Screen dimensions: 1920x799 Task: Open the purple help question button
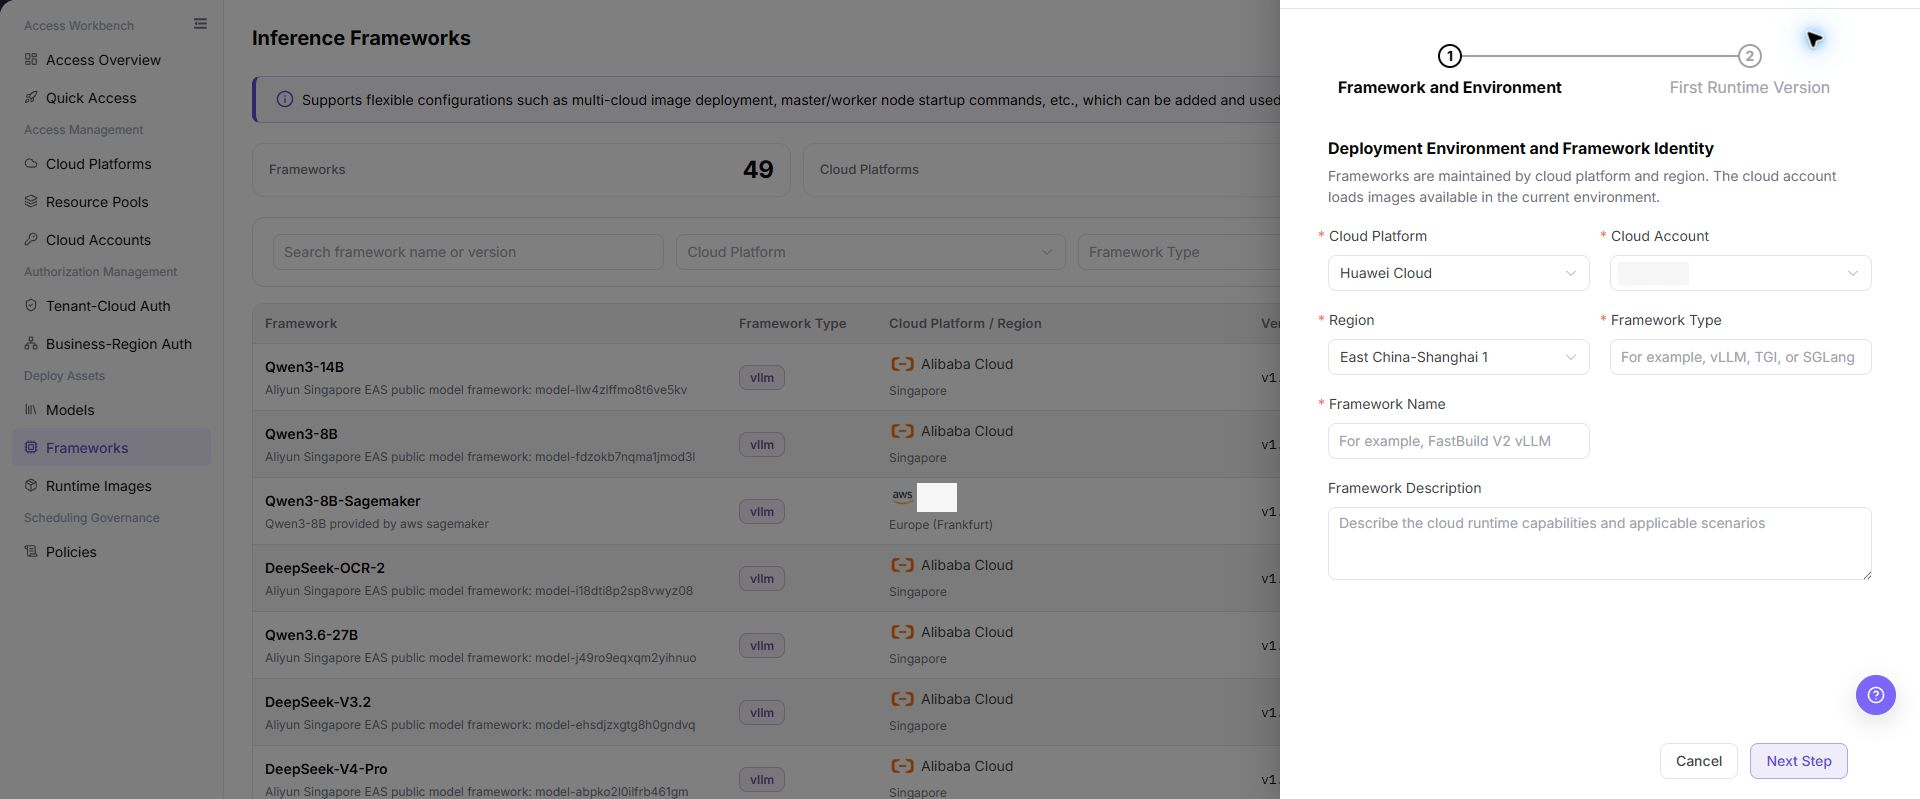pos(1875,695)
